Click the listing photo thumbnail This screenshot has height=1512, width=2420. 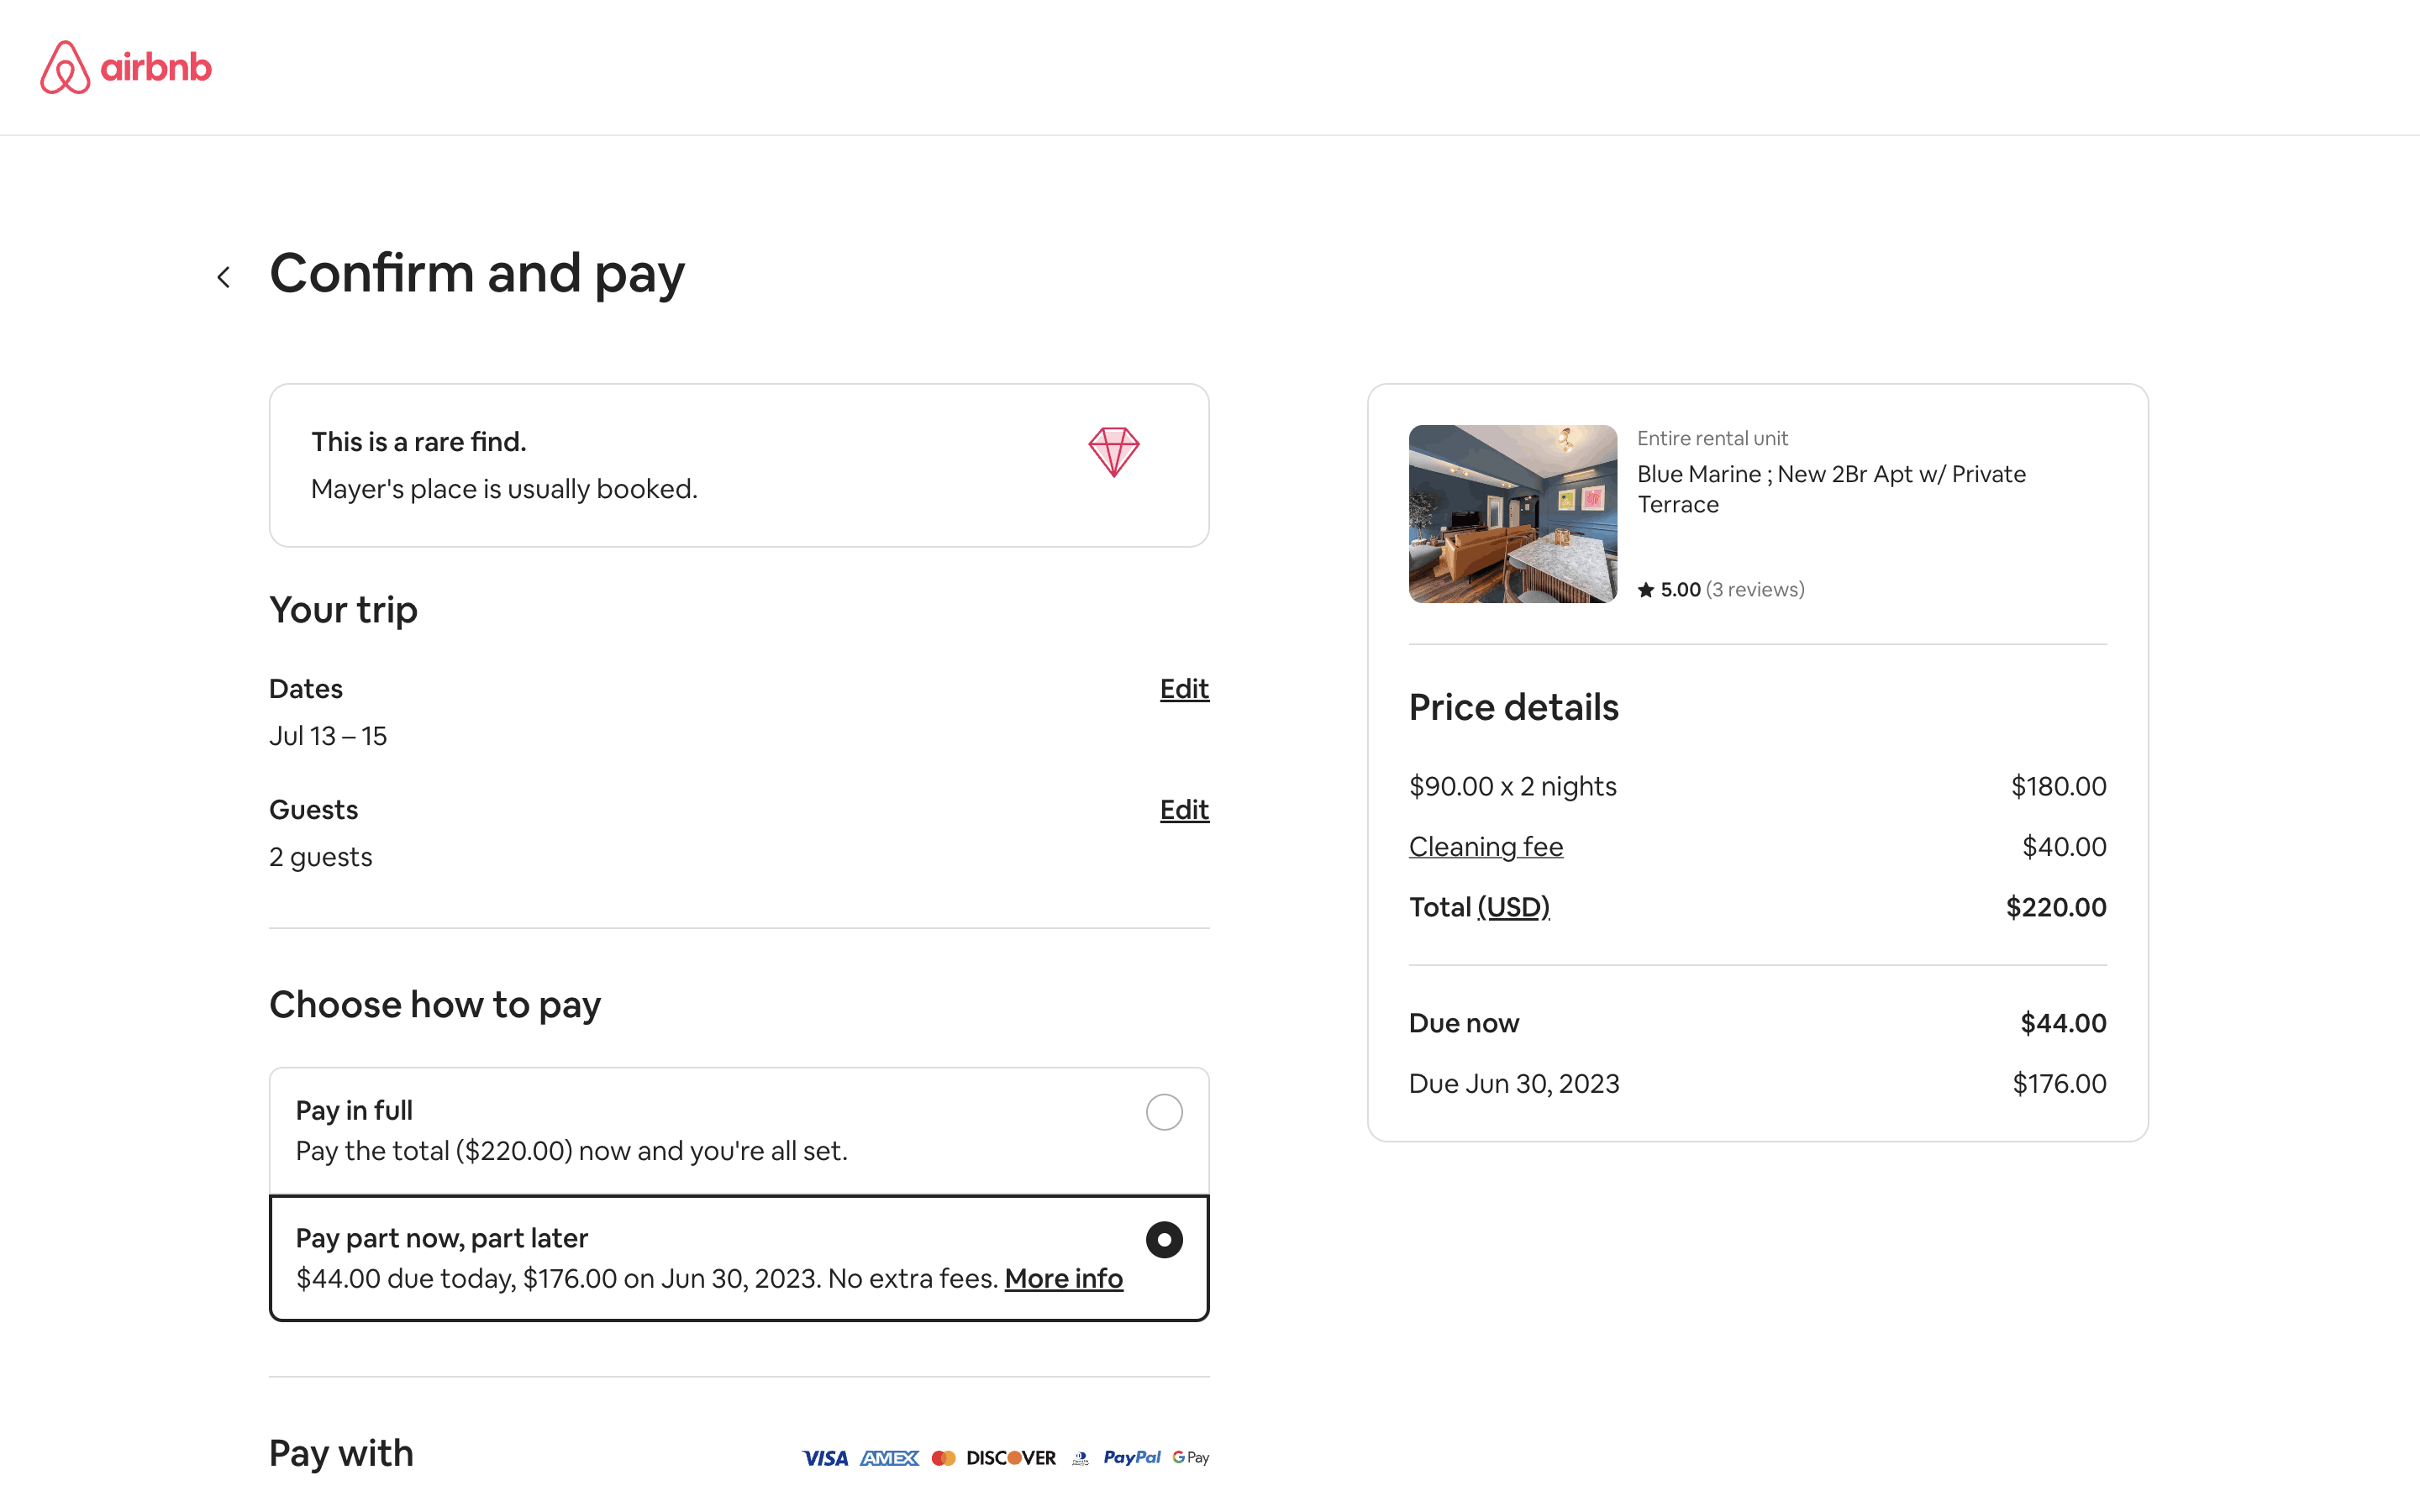1512,514
